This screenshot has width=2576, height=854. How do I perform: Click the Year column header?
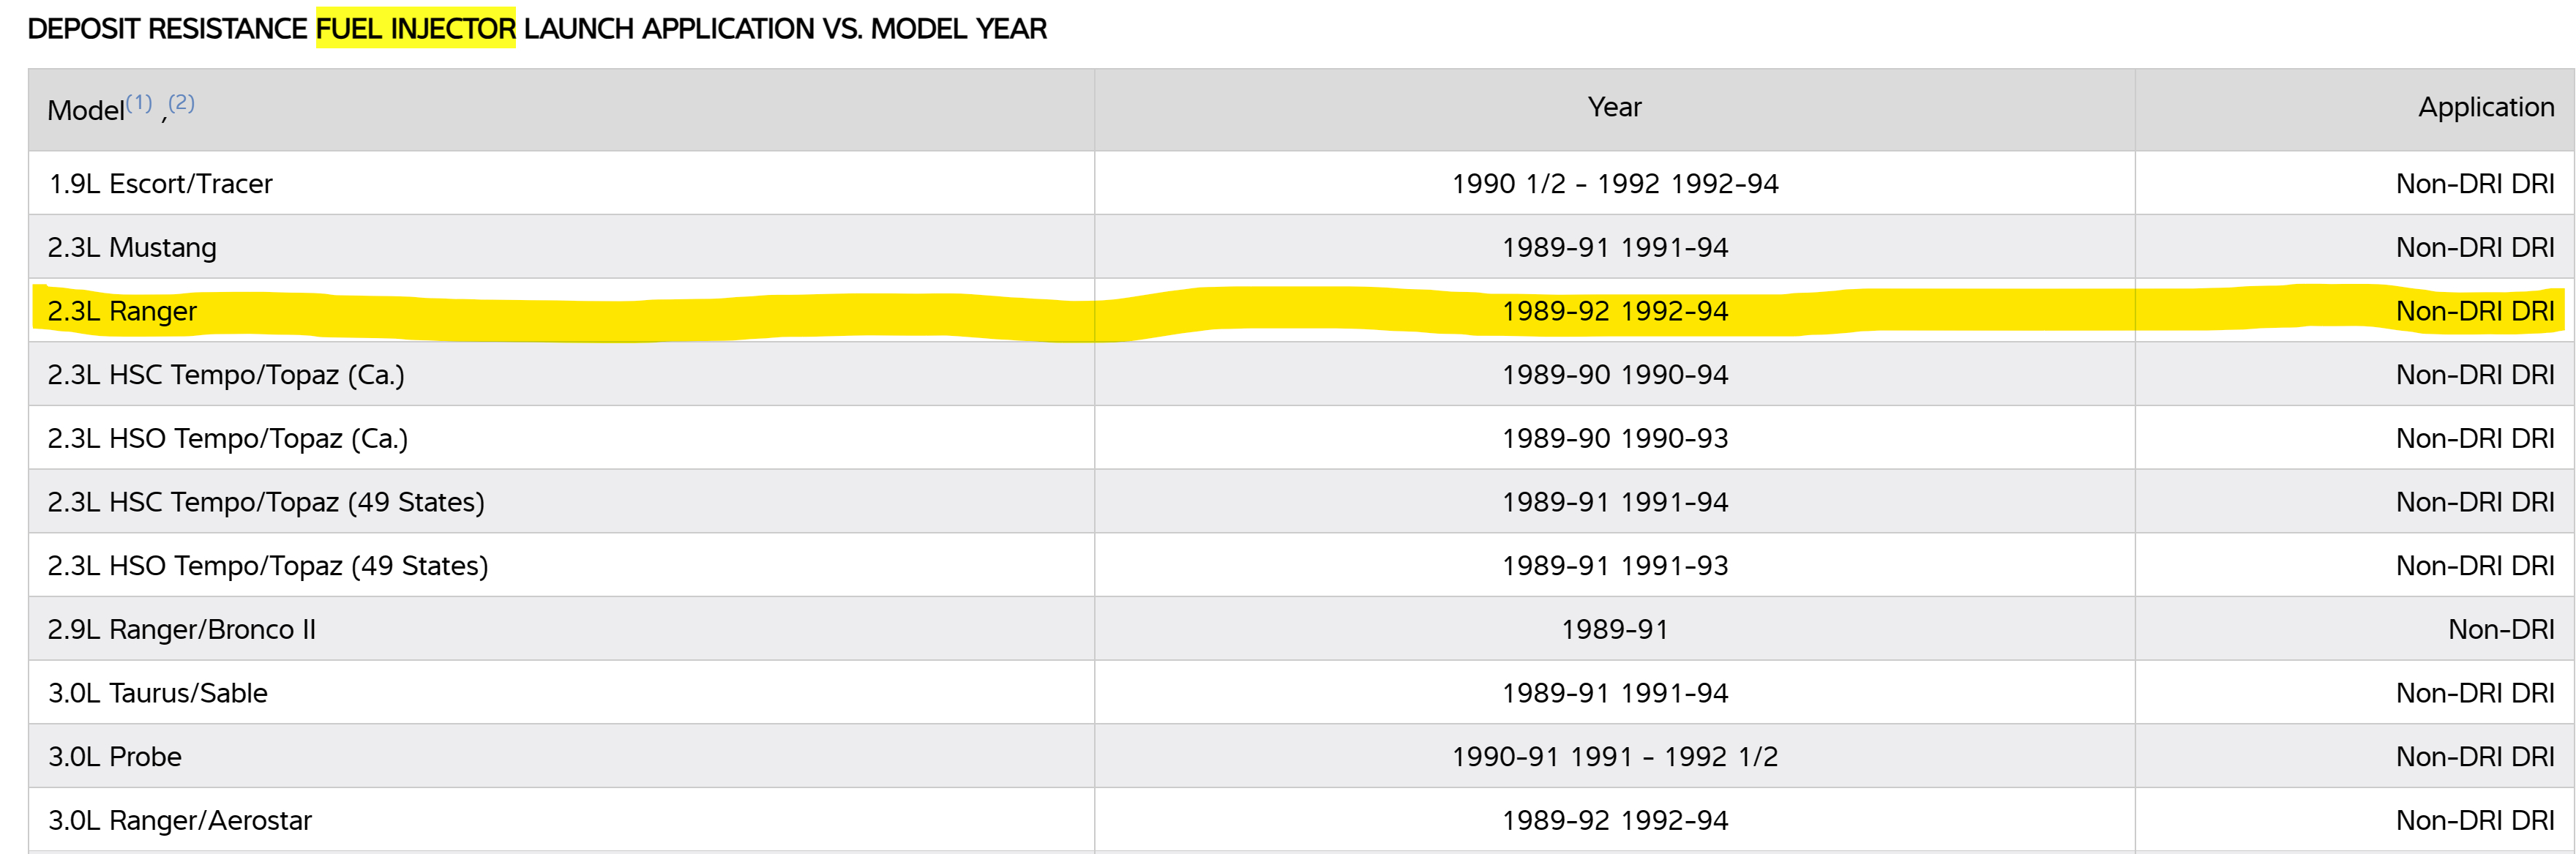coord(1614,108)
